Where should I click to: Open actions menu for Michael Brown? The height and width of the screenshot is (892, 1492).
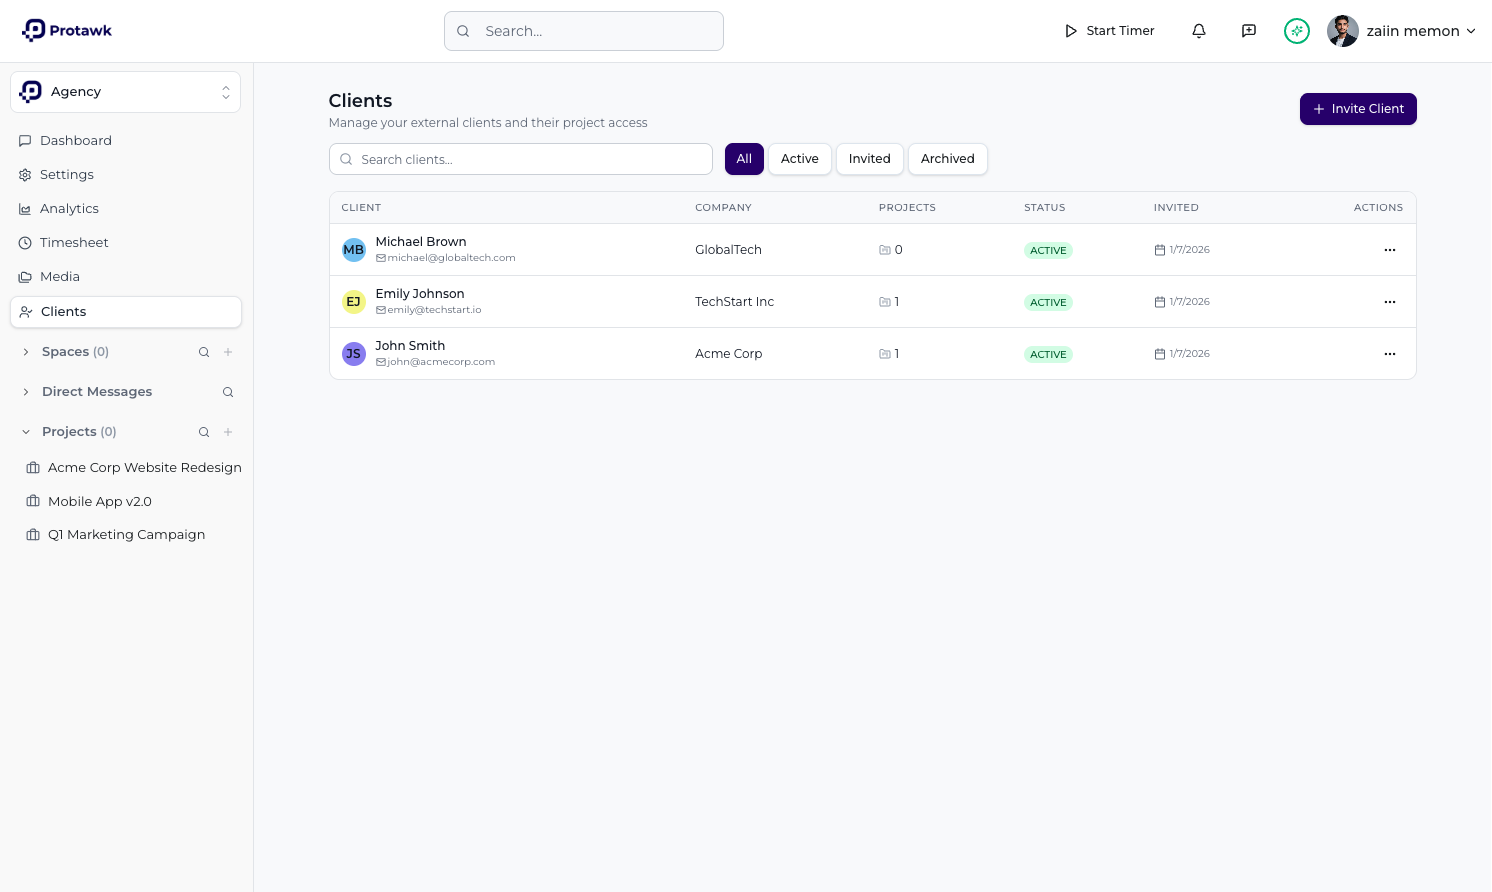tap(1389, 249)
